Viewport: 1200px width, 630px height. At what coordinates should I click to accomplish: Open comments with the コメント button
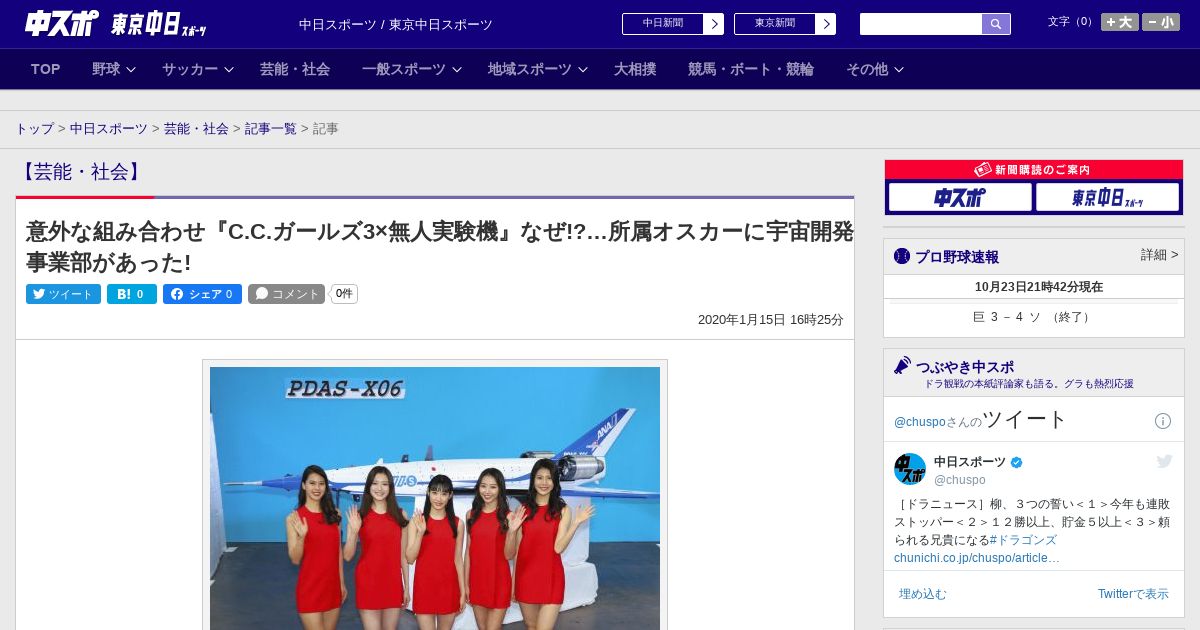point(286,294)
